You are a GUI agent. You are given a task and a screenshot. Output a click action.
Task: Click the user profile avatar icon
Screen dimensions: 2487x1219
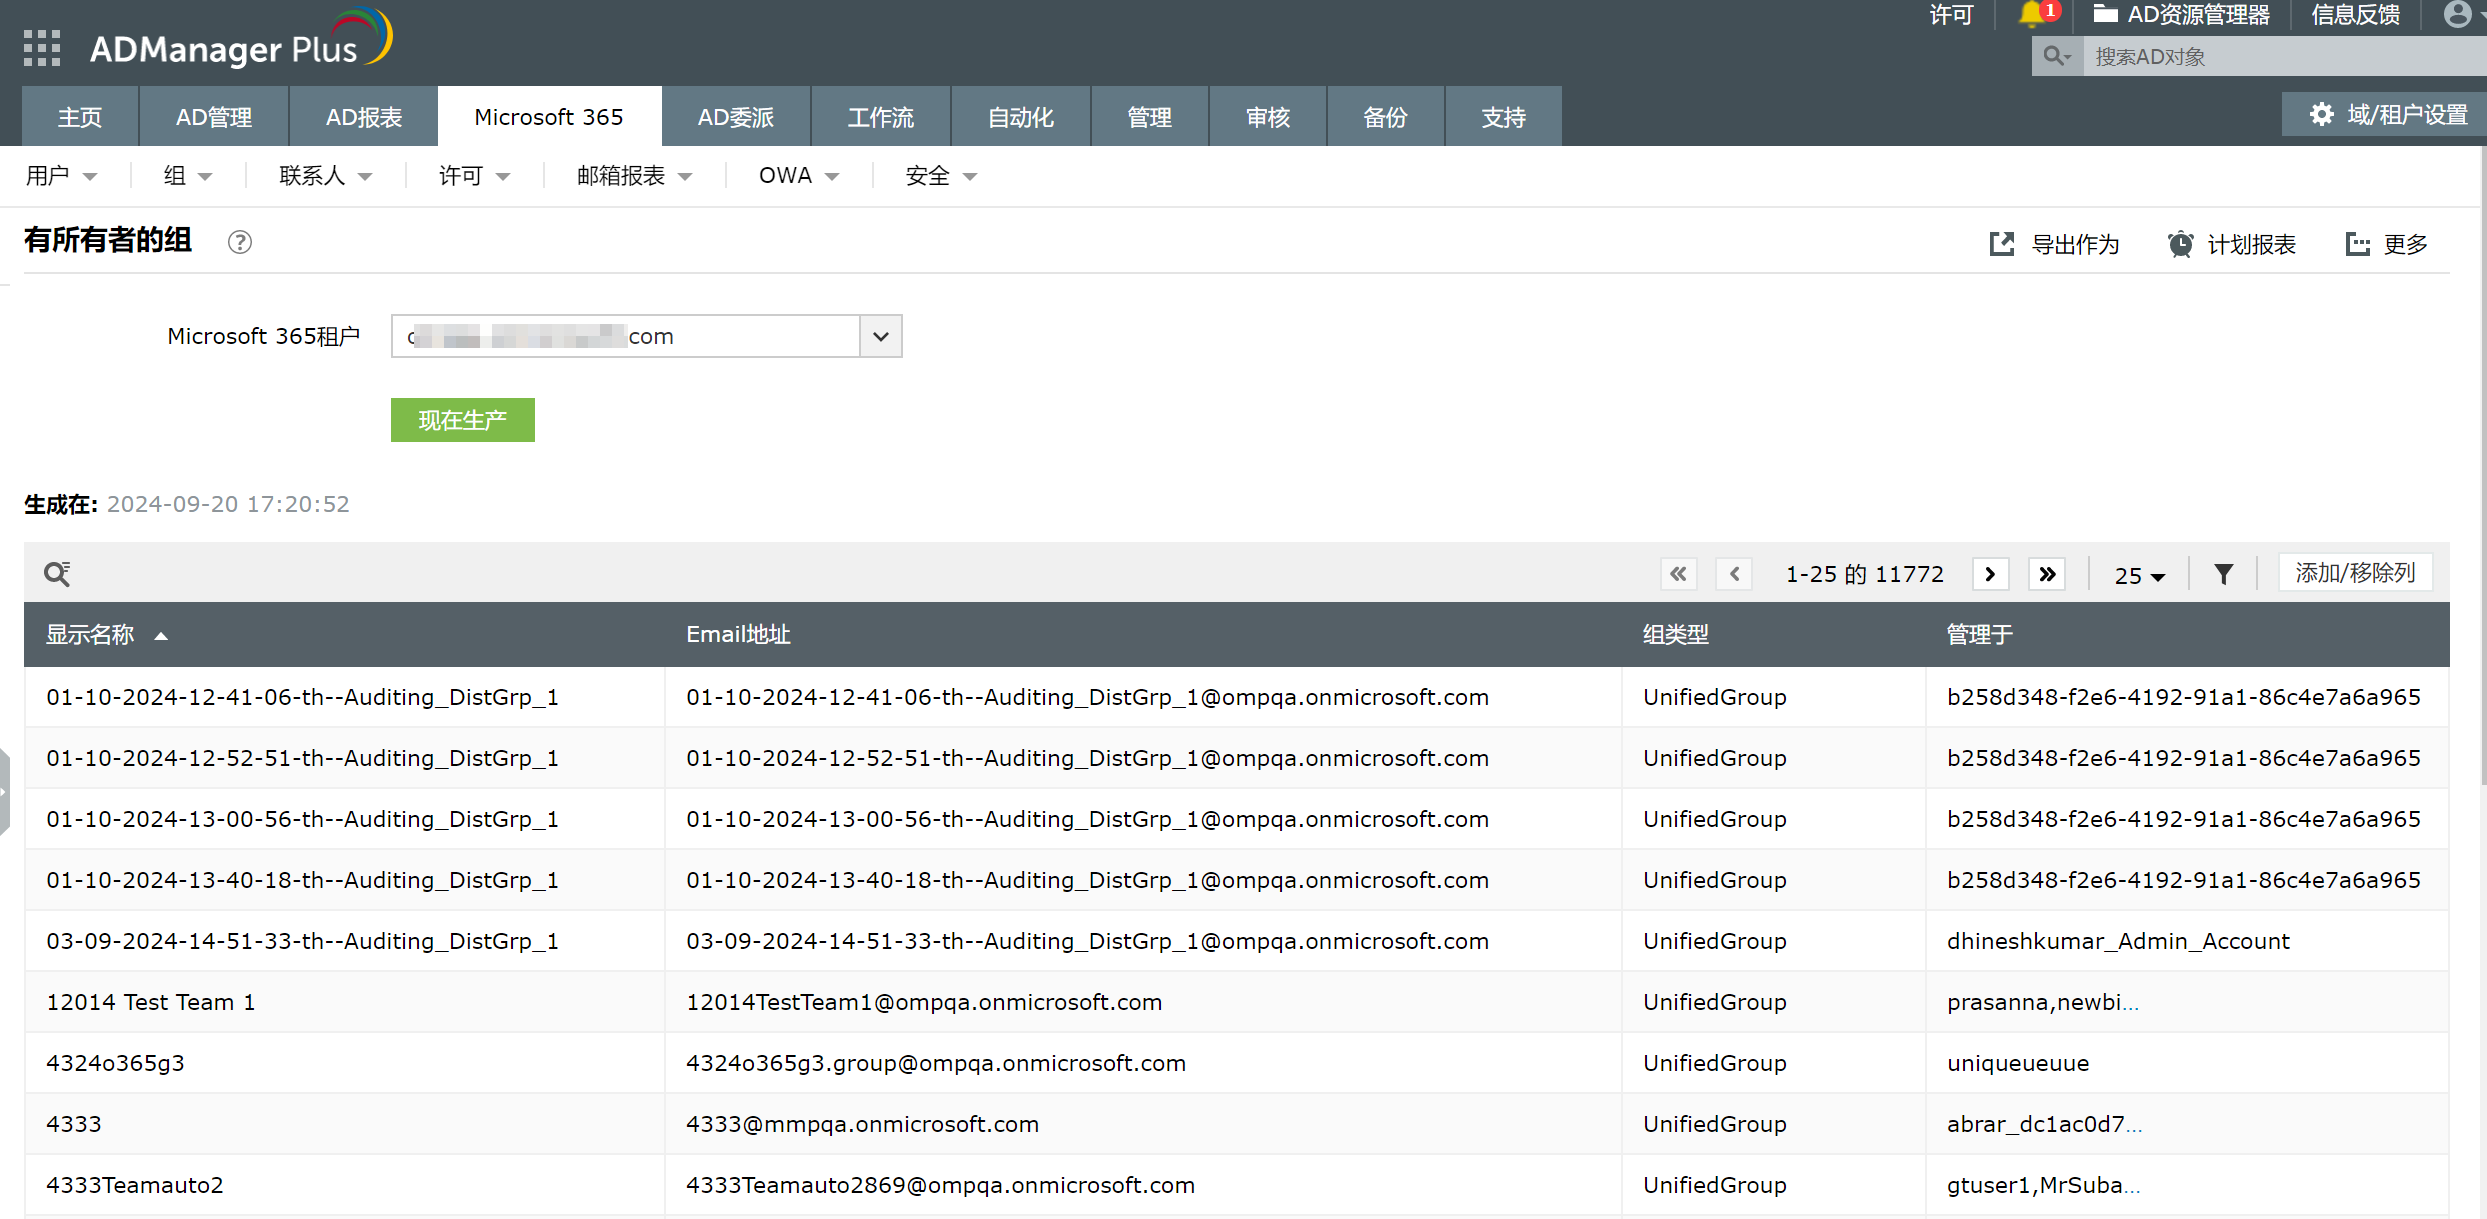(x=2457, y=14)
